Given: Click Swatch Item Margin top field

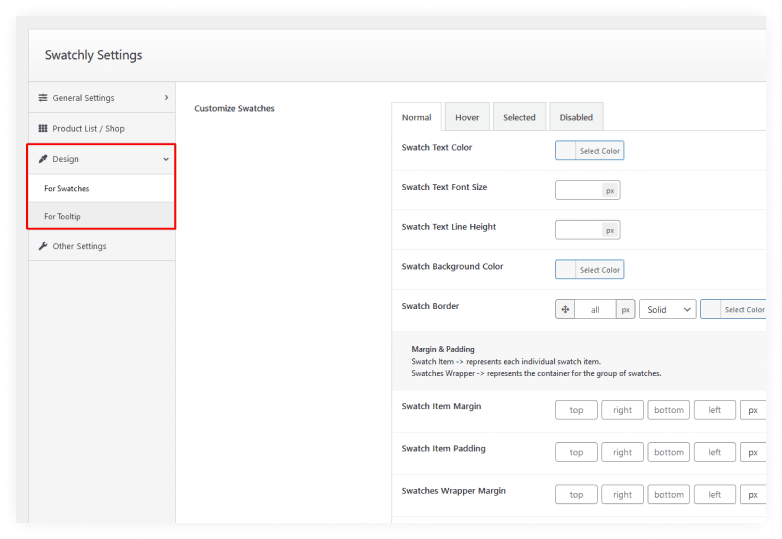Looking at the screenshot, I should point(576,410).
